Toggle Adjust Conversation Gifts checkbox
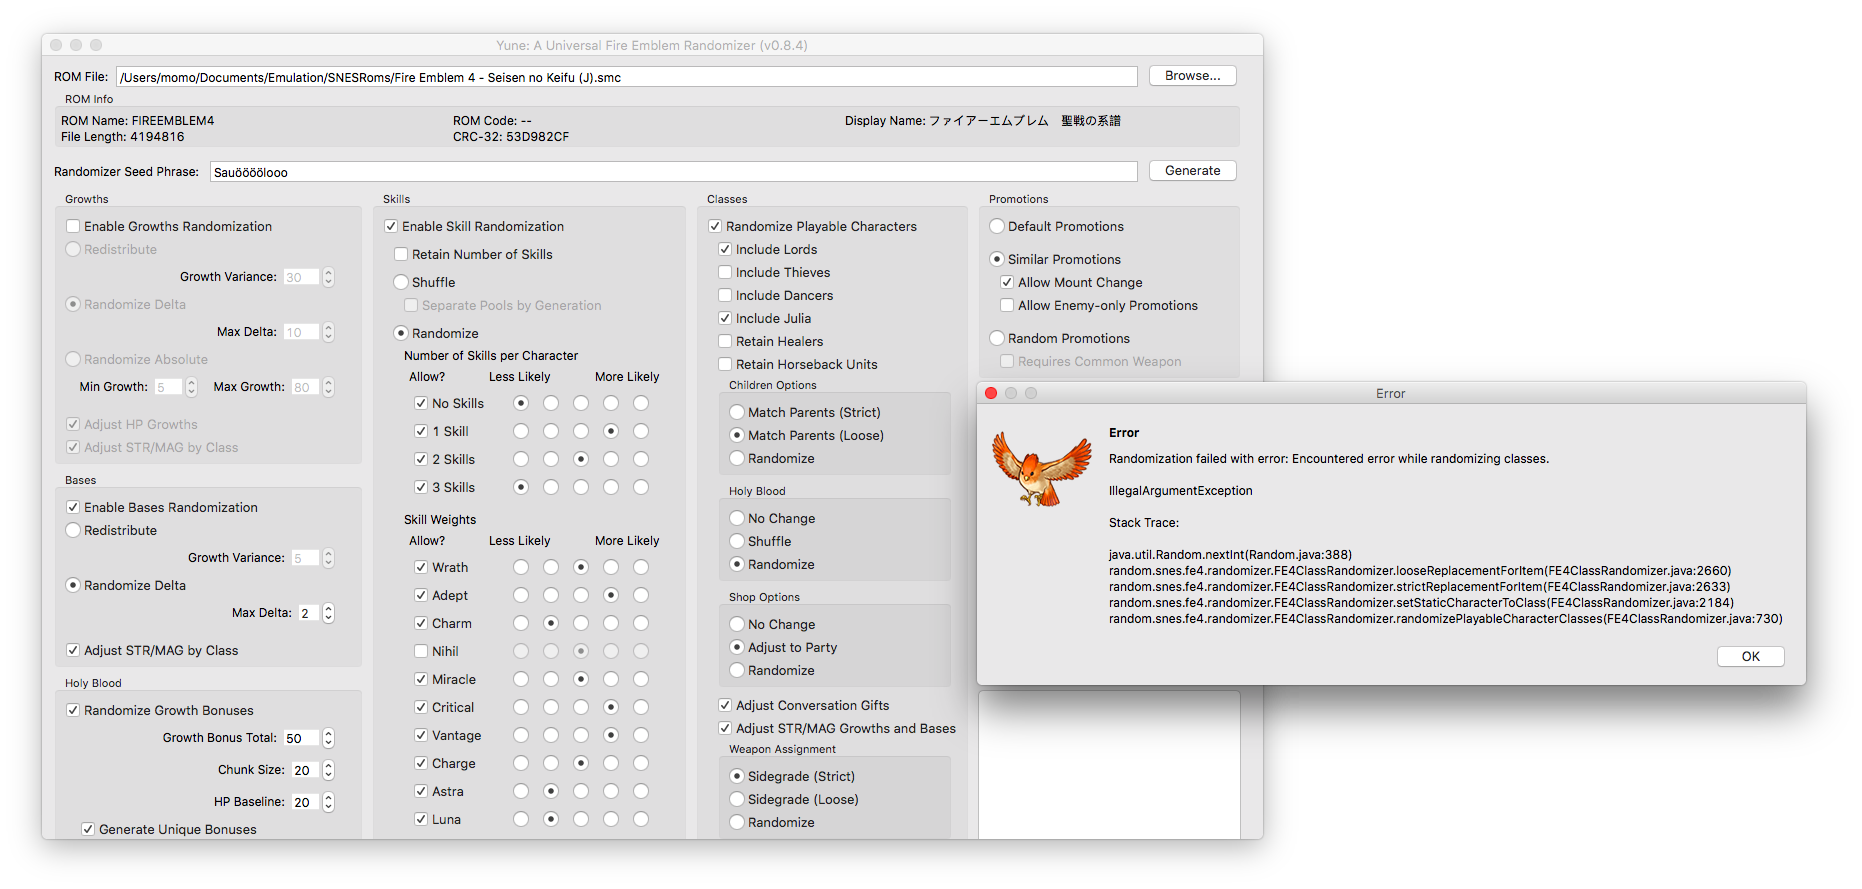1862x889 pixels. coord(725,705)
